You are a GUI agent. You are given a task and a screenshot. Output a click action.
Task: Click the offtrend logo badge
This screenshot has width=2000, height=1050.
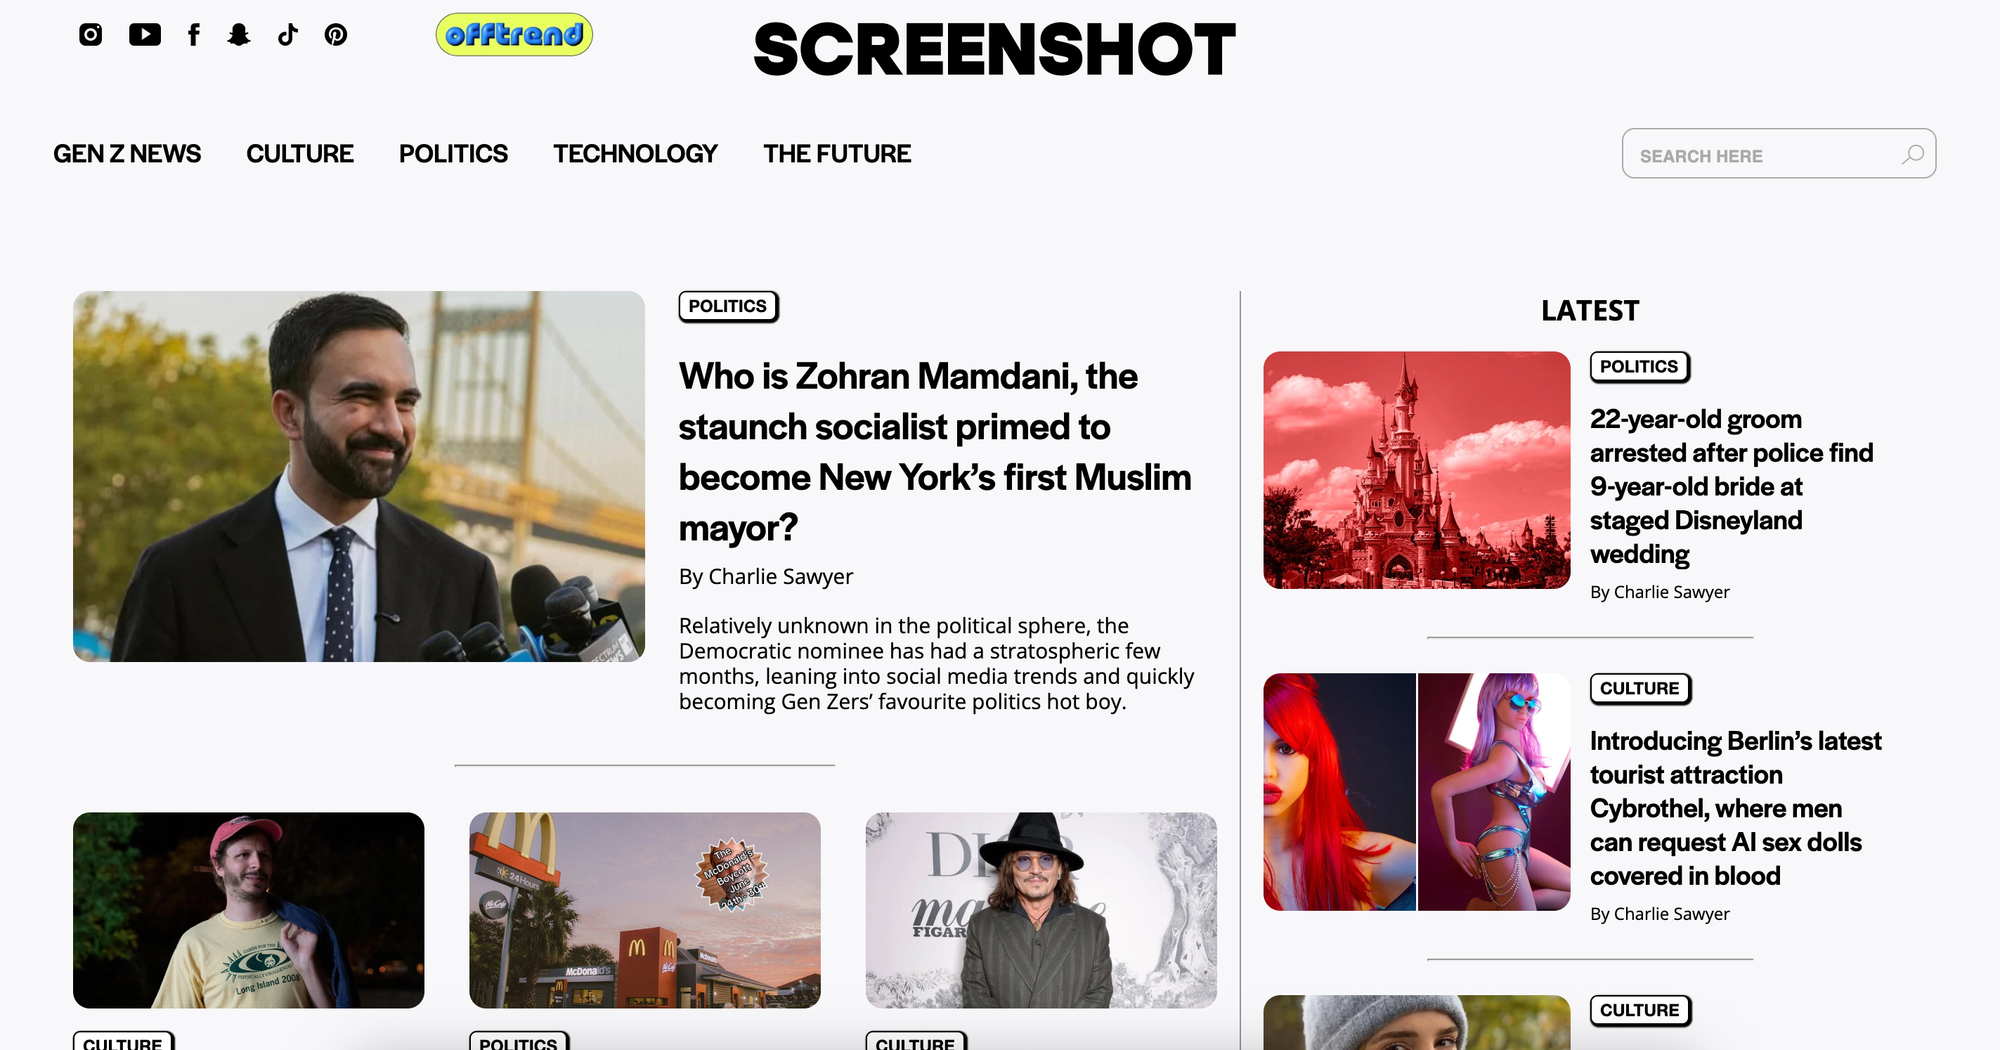coord(514,35)
